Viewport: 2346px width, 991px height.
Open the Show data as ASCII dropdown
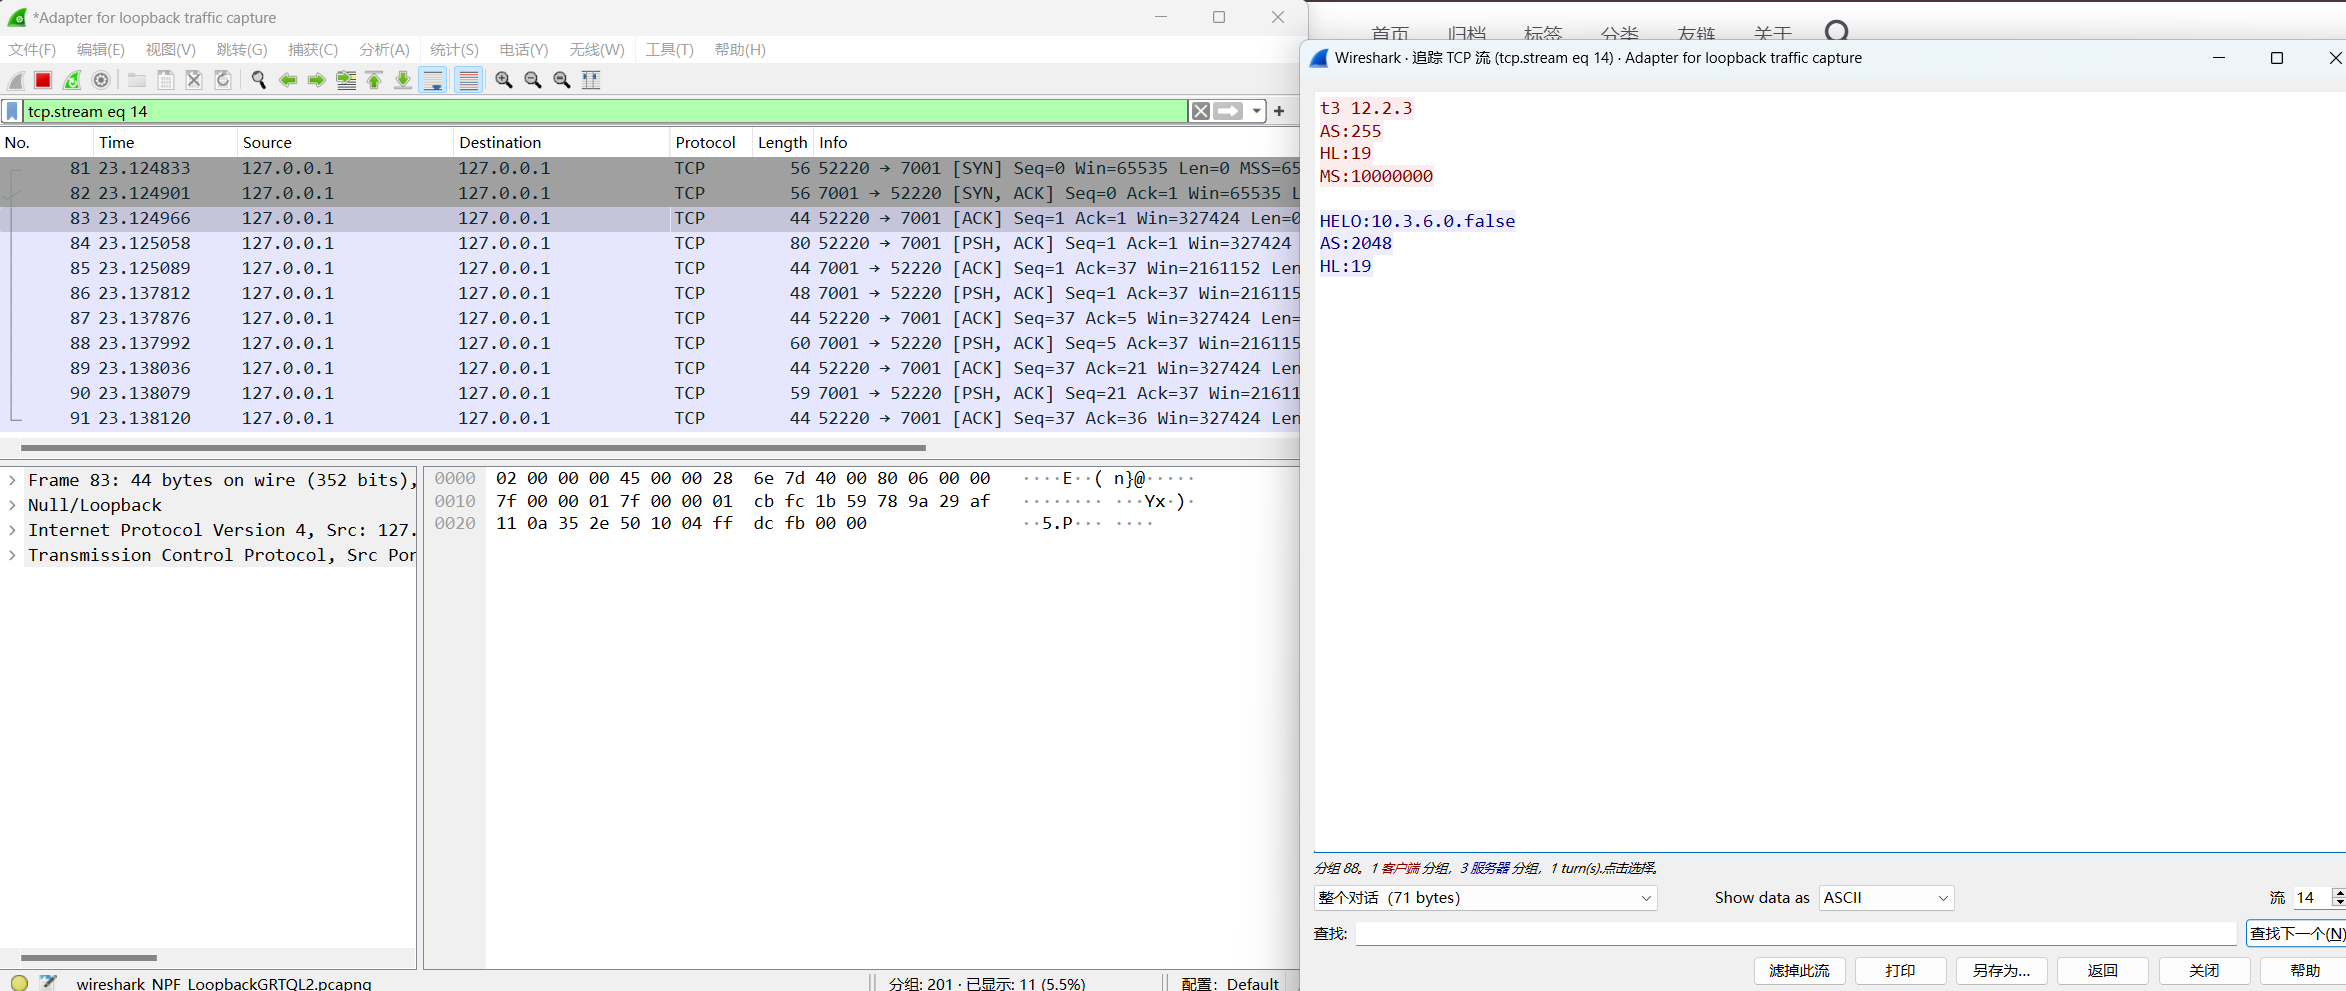point(1886,898)
